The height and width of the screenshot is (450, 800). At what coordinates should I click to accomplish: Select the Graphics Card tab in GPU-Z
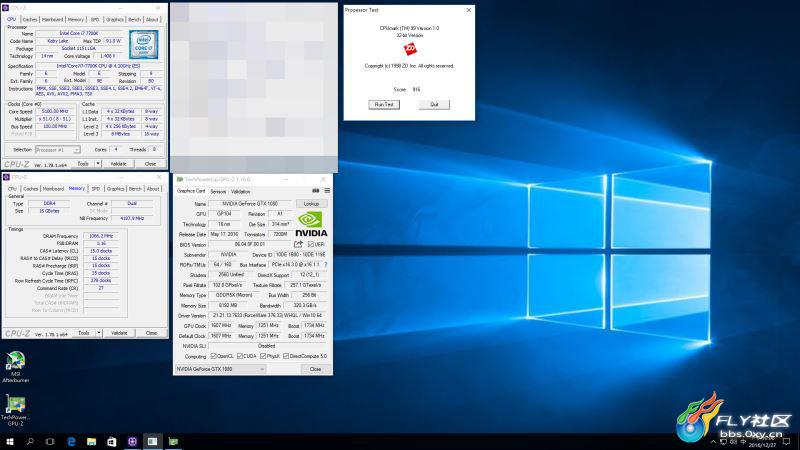[x=191, y=191]
